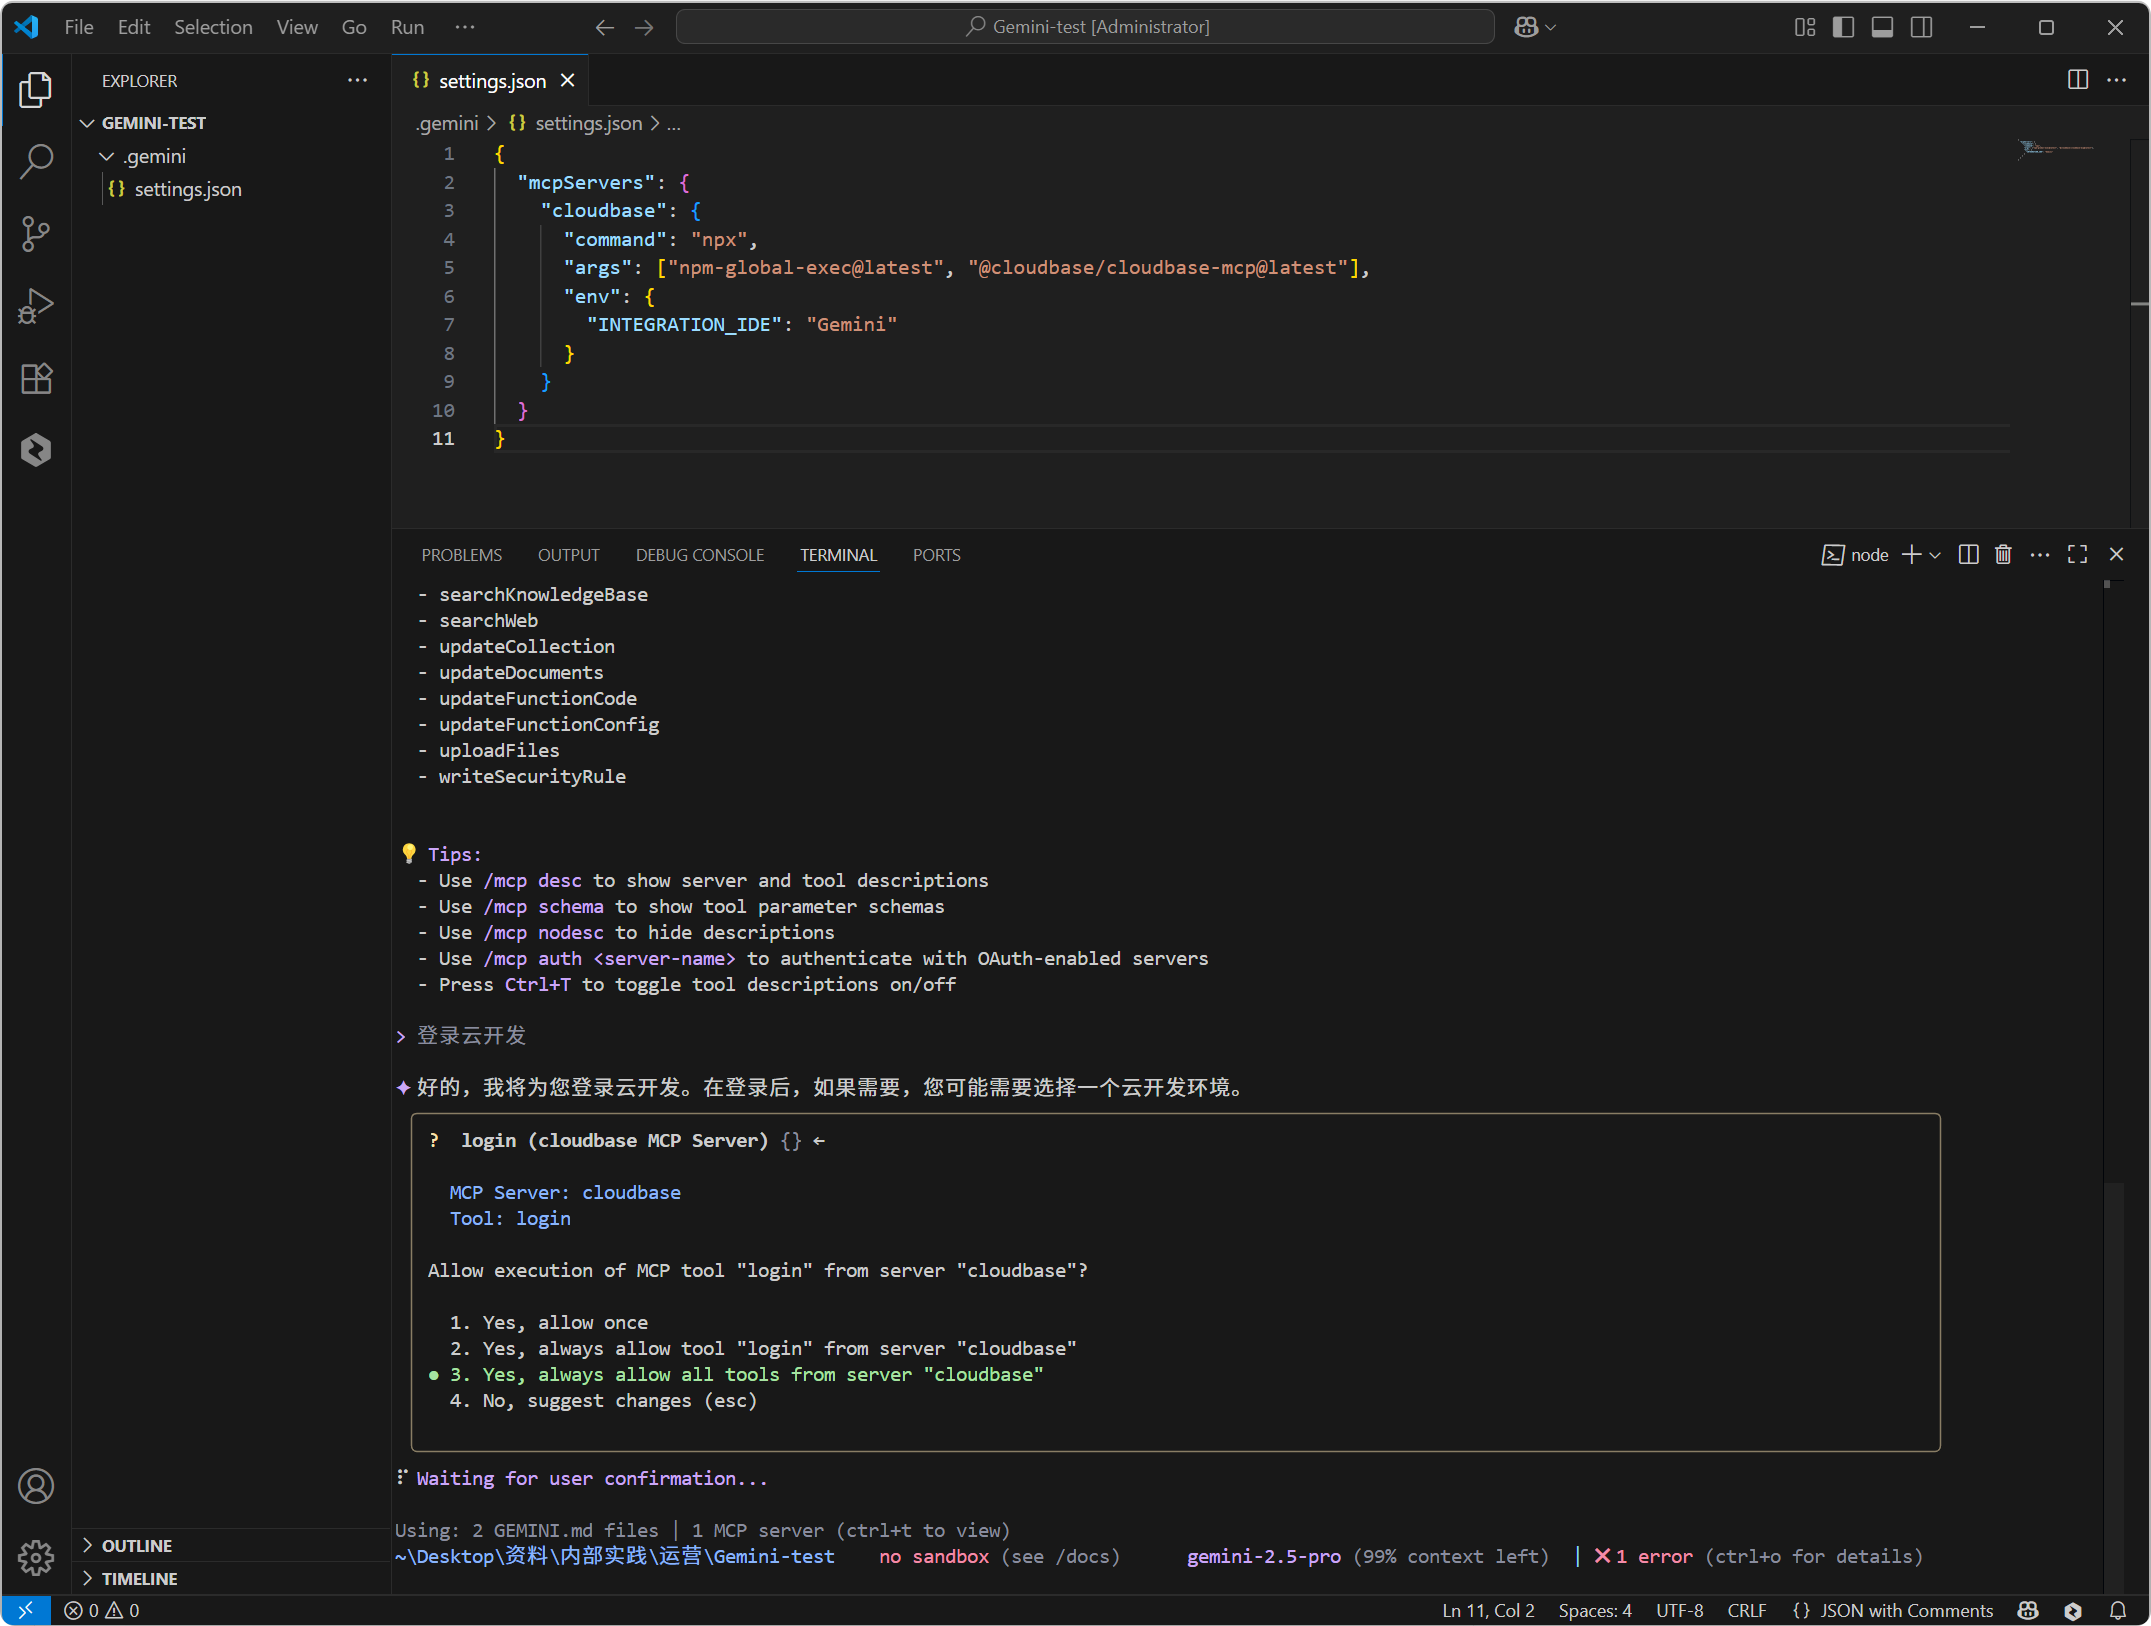
Task: Kill terminal with trash icon
Action: point(2003,555)
